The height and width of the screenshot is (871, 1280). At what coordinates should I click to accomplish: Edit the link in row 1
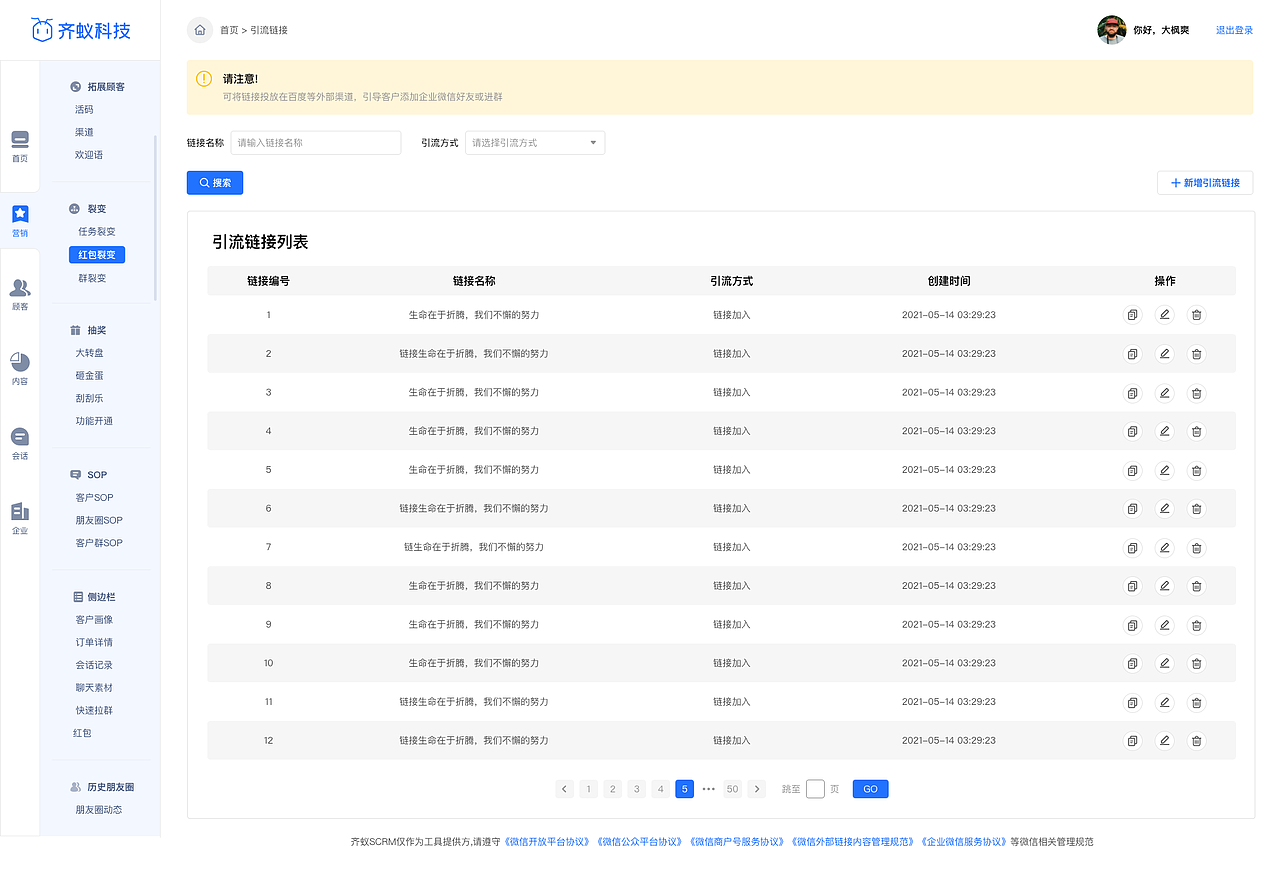1164,315
